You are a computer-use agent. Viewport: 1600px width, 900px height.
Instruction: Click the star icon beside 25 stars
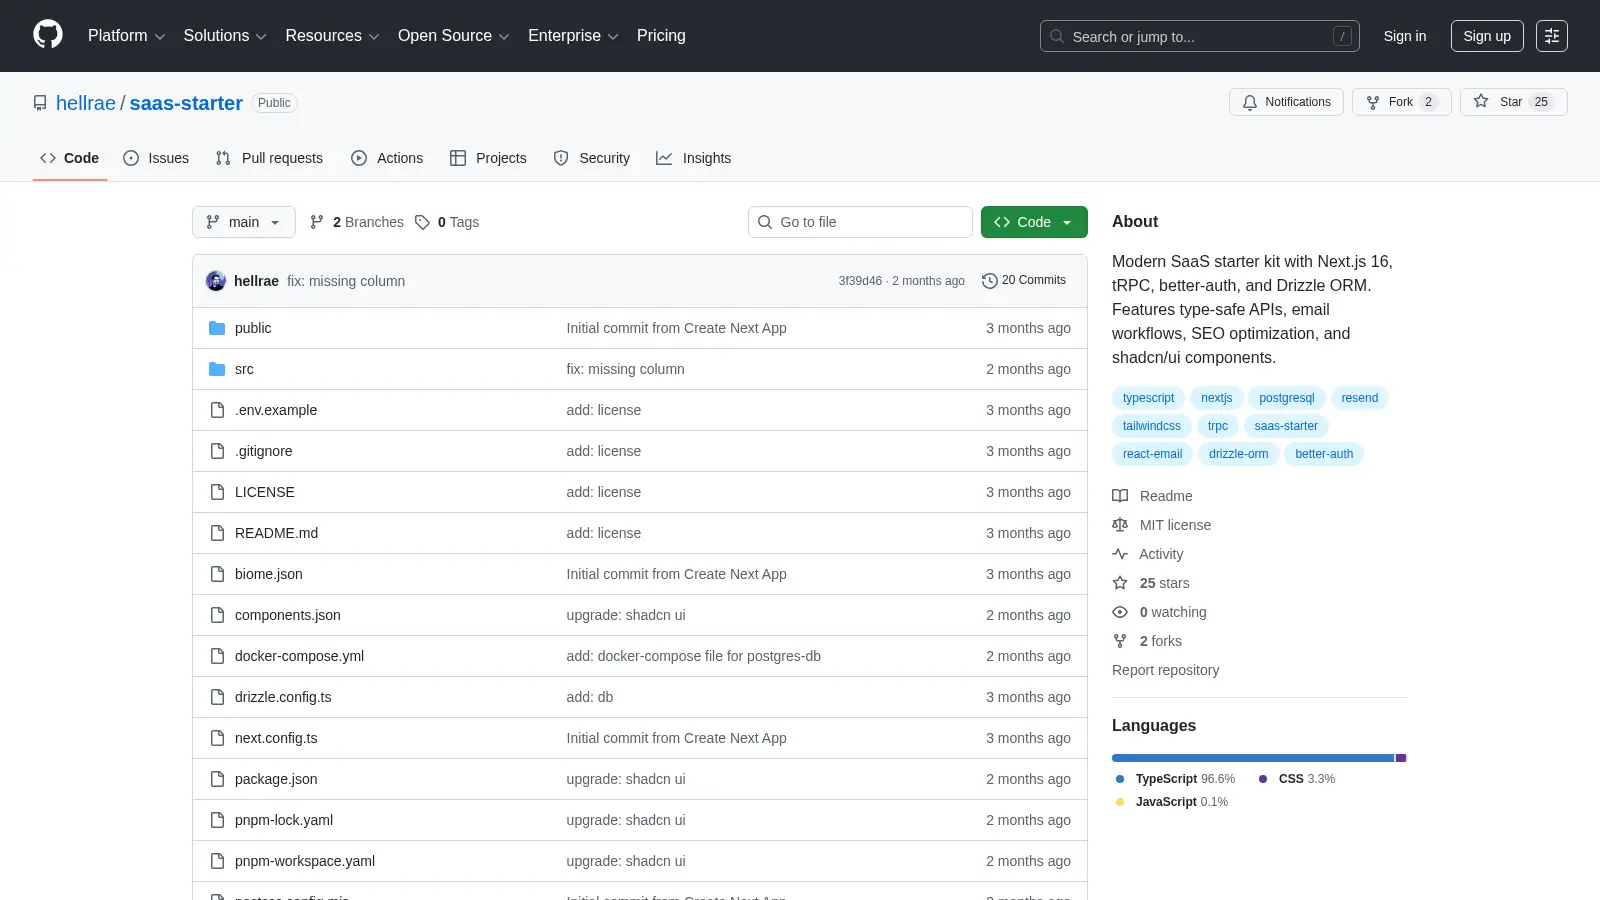1120,583
